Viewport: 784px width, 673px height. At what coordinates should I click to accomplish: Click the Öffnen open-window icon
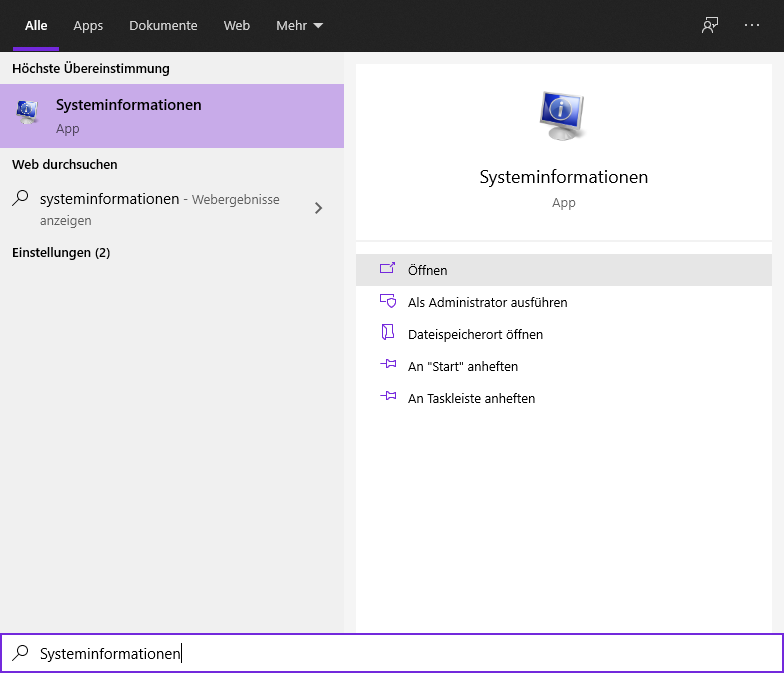388,269
